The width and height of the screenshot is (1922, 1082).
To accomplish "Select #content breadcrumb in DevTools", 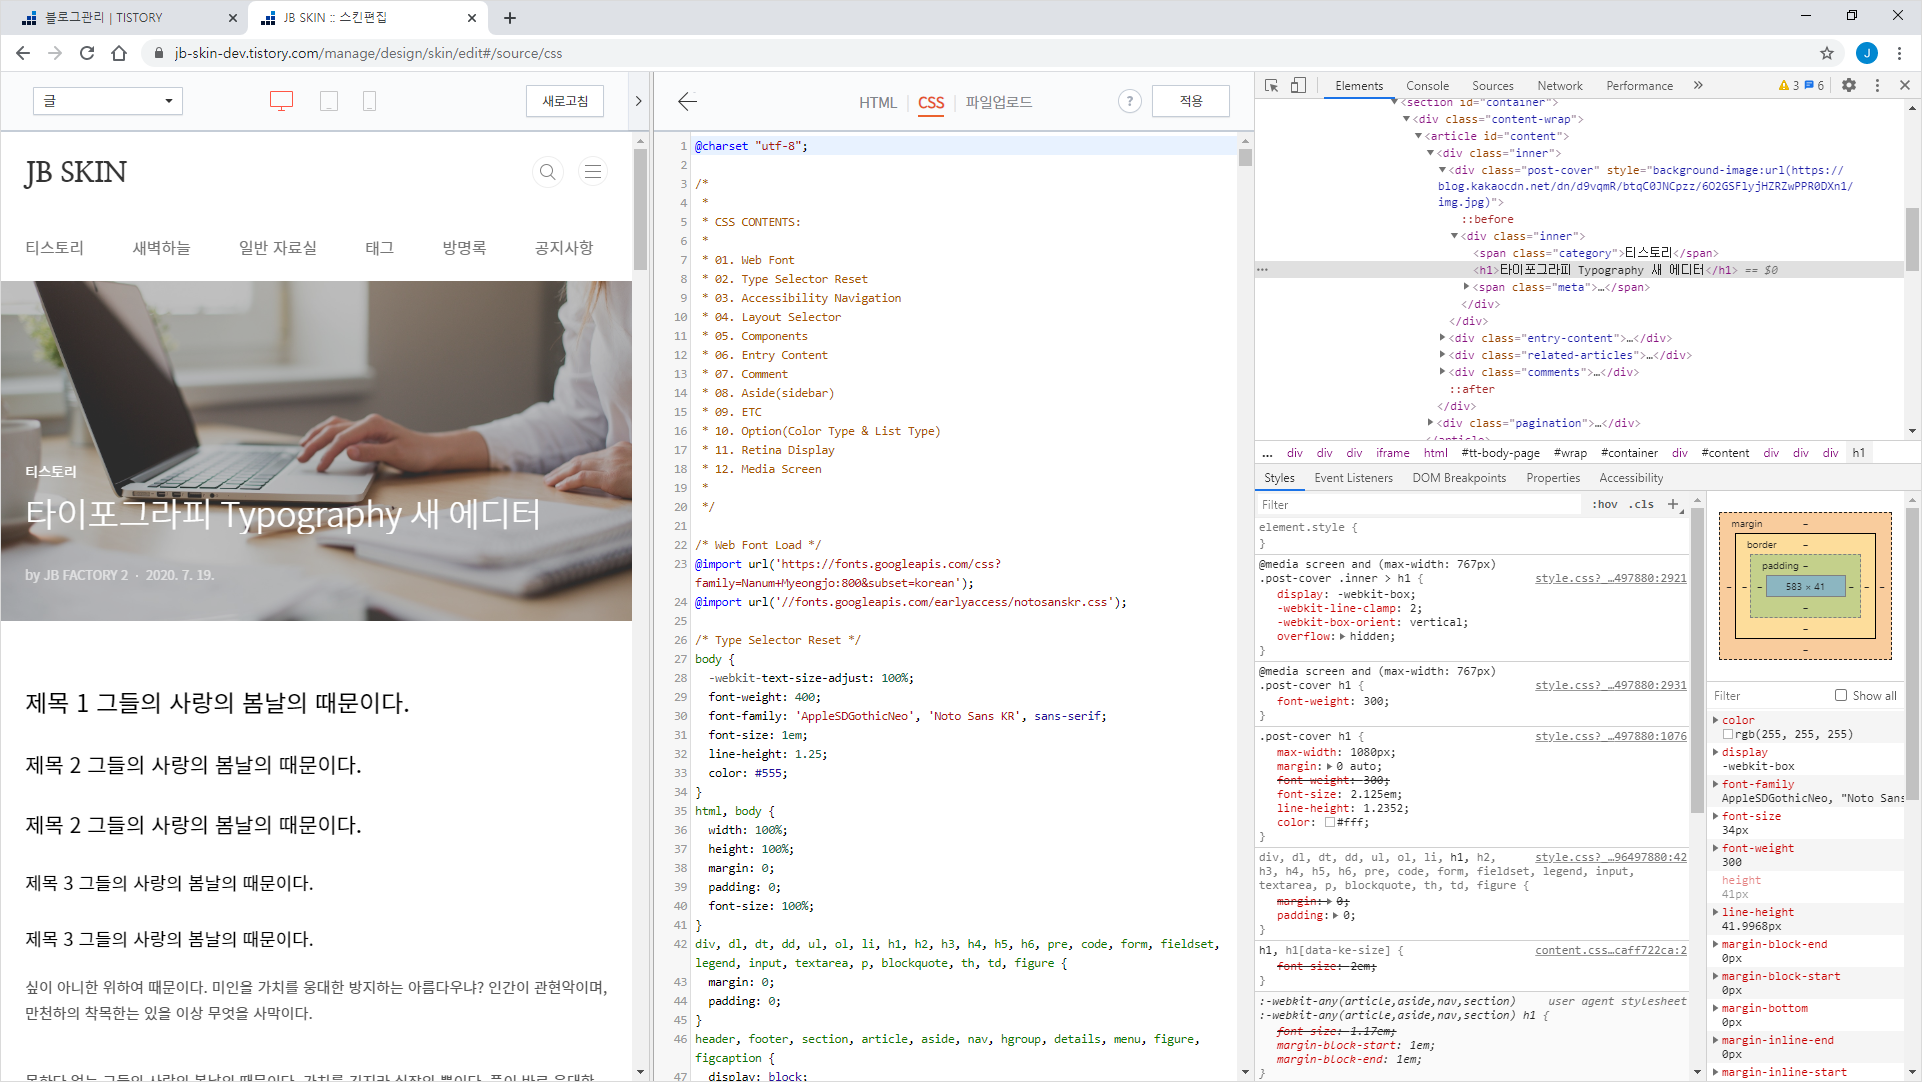I will point(1725,453).
